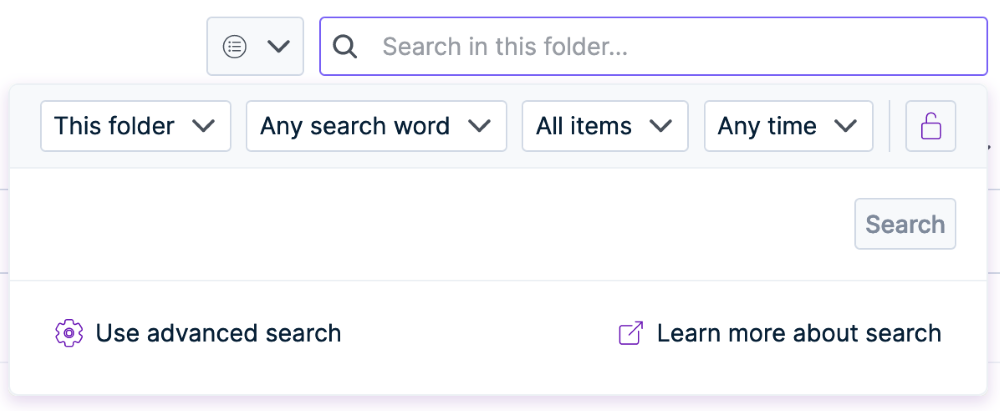This screenshot has width=1000, height=411.
Task: Click the chevron in This folder dropdown
Action: [203, 126]
